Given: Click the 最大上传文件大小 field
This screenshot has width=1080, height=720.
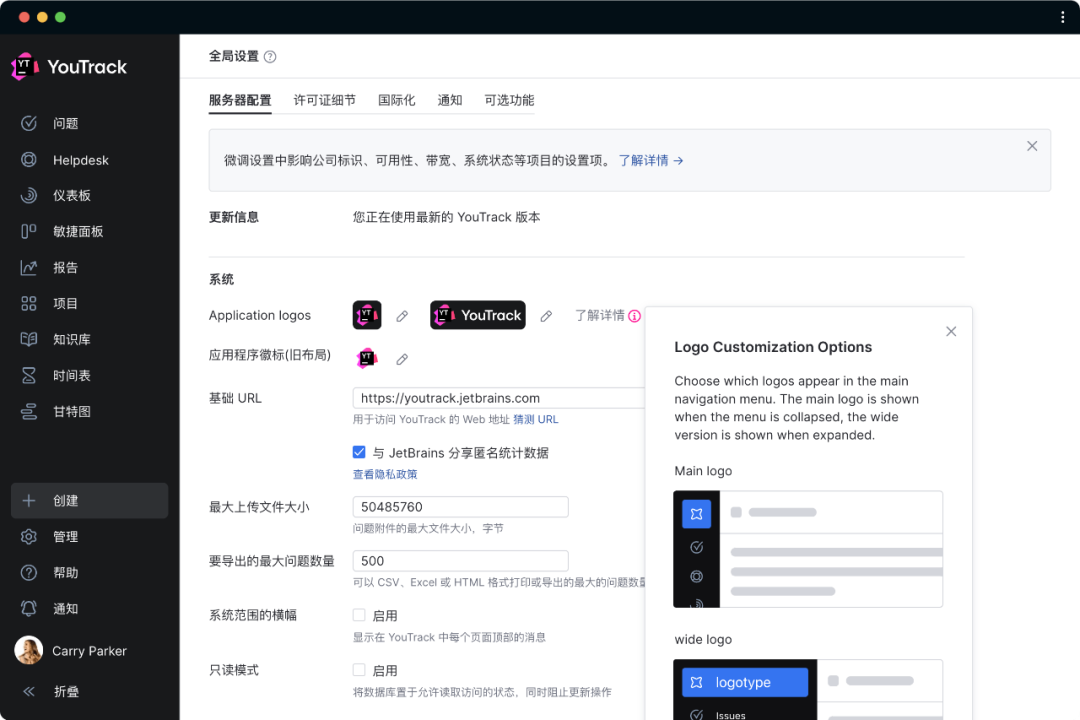Looking at the screenshot, I should click(x=461, y=507).
